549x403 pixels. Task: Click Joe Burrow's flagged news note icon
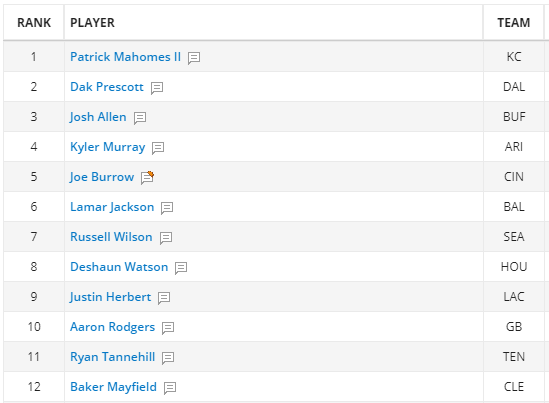tap(147, 178)
